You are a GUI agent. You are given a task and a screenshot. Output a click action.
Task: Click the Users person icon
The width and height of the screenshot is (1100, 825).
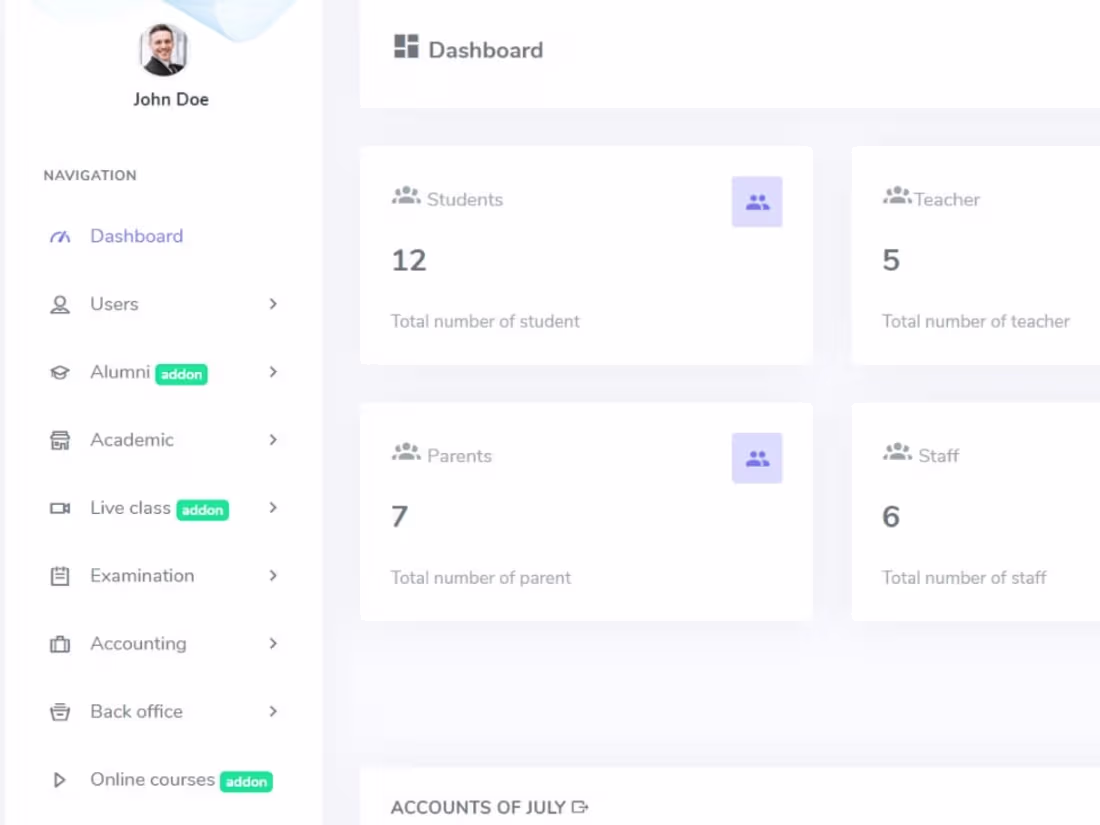60,304
